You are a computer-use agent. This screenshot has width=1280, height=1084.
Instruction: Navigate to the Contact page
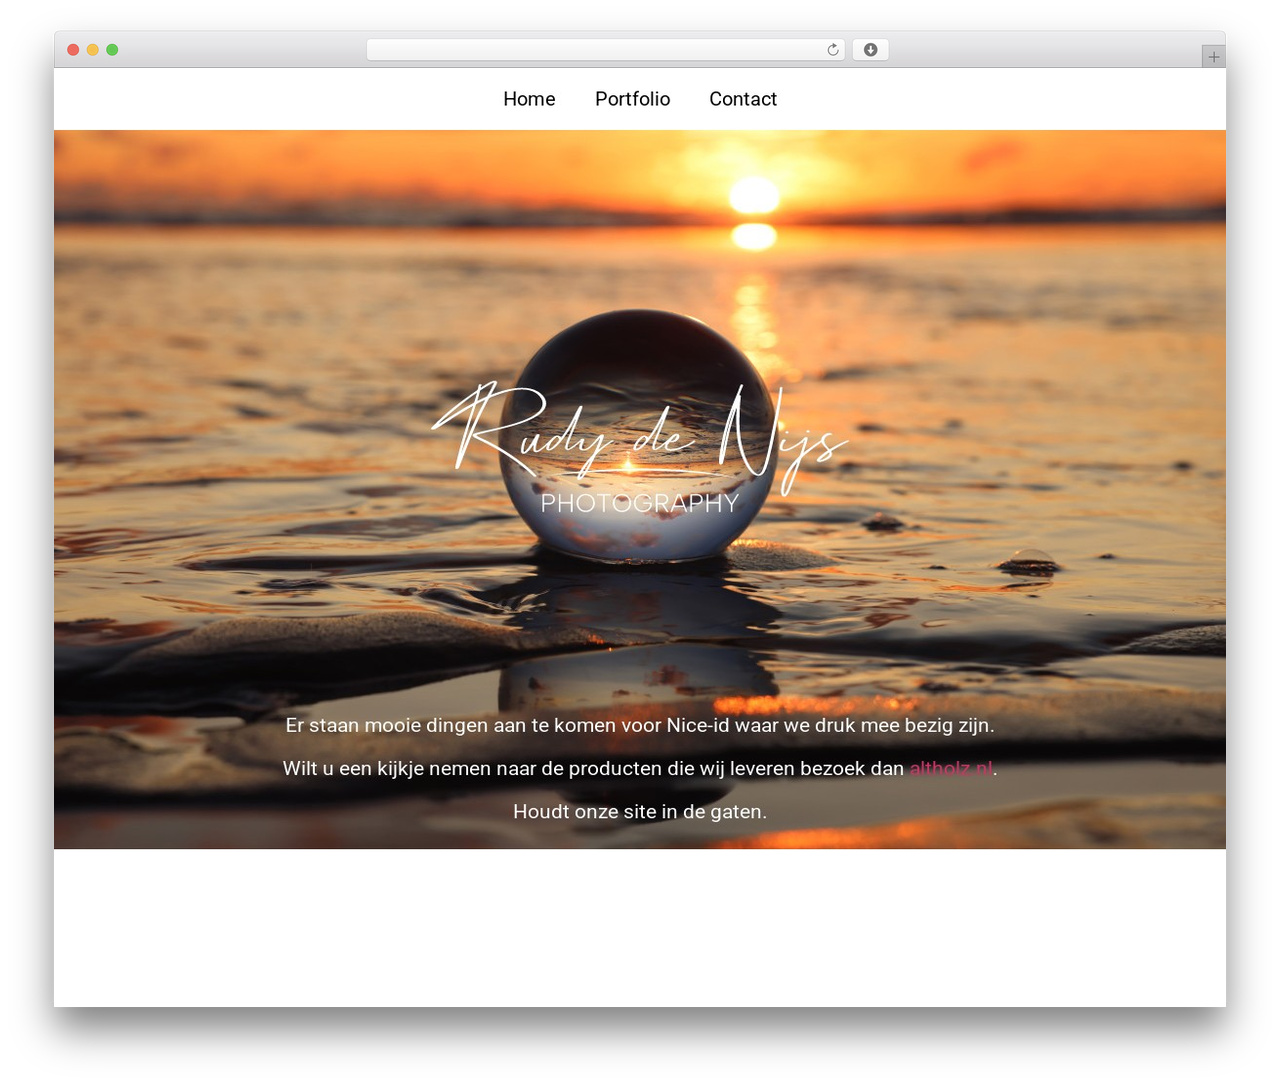pos(743,99)
